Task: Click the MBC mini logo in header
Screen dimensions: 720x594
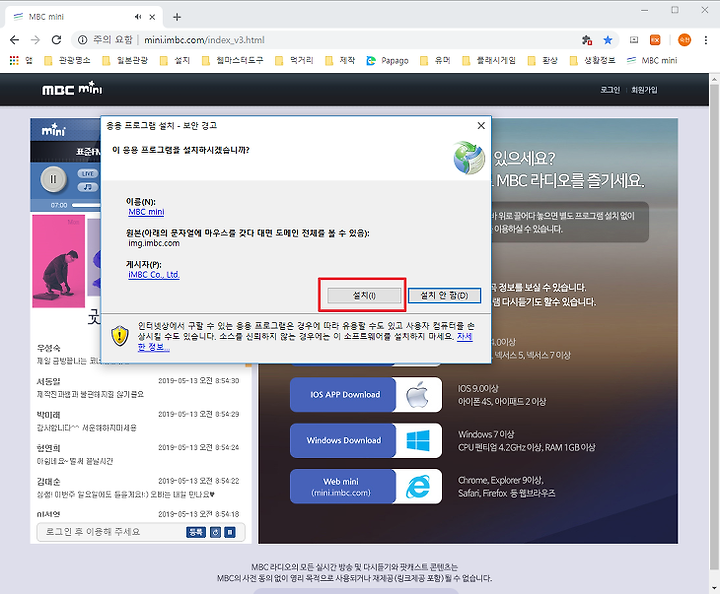Action: (x=72, y=88)
